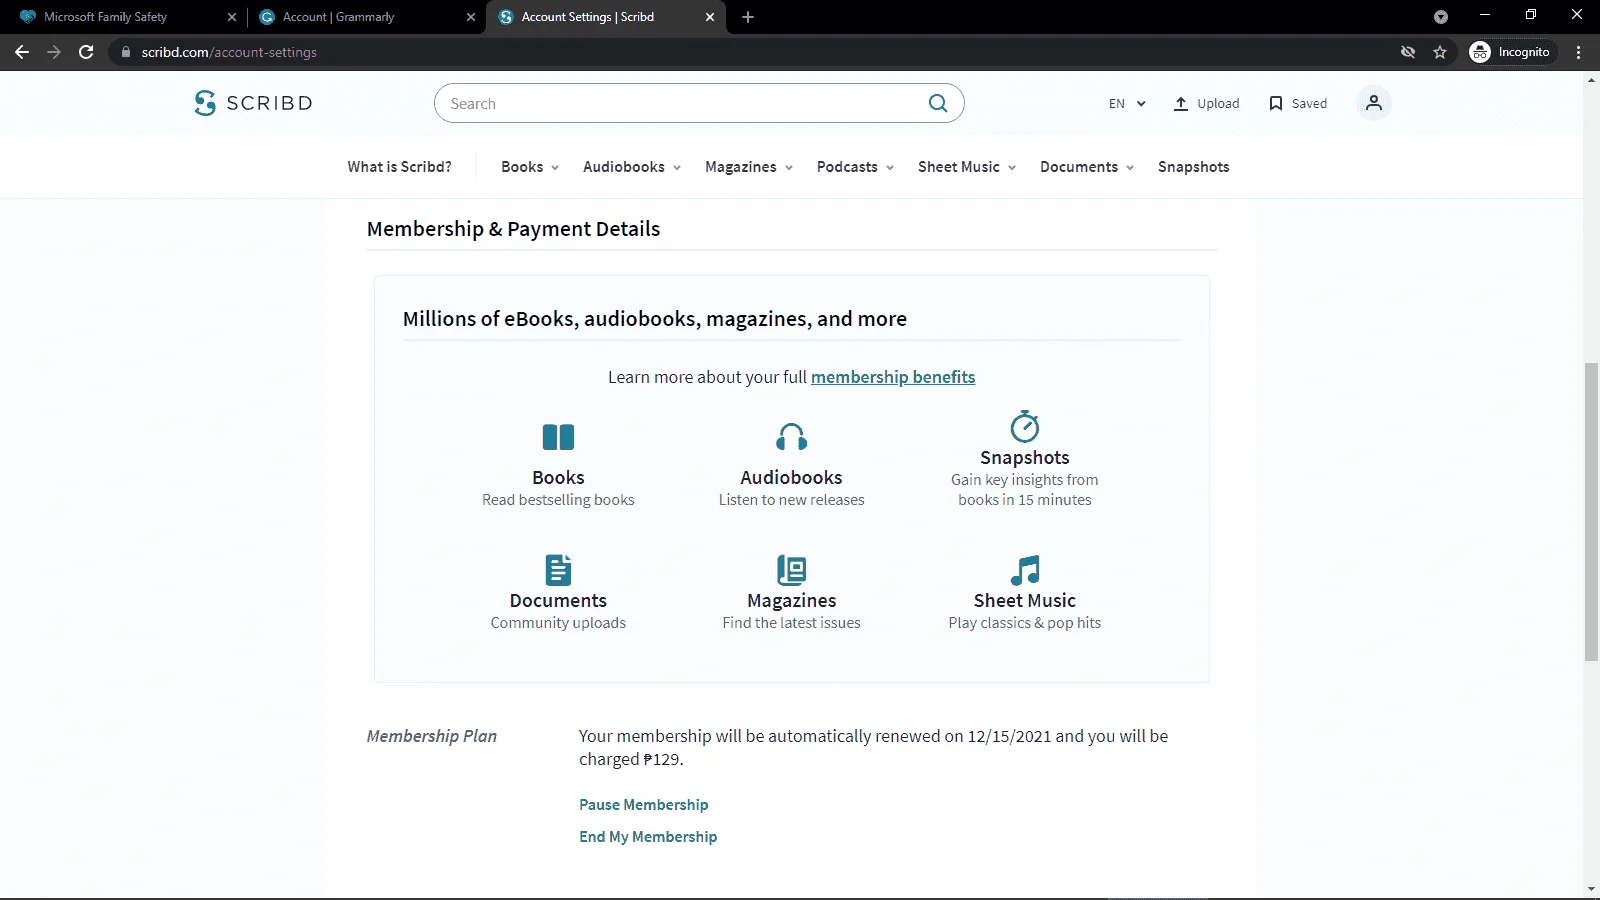Click the Snapshots stopwatch icon
Screen dimensions: 1600x900
click(x=1025, y=426)
